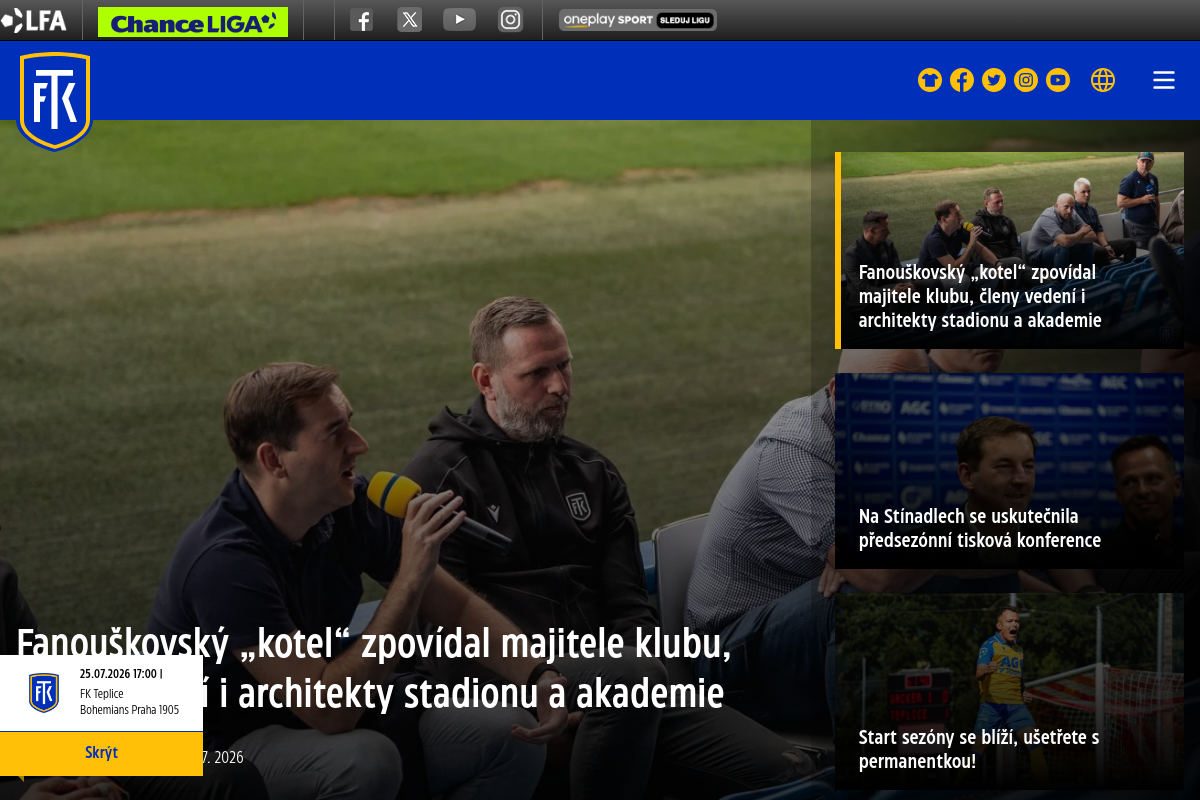Click the match date 25.07.2026 17:00
This screenshot has width=1200, height=800.
(x=121, y=673)
